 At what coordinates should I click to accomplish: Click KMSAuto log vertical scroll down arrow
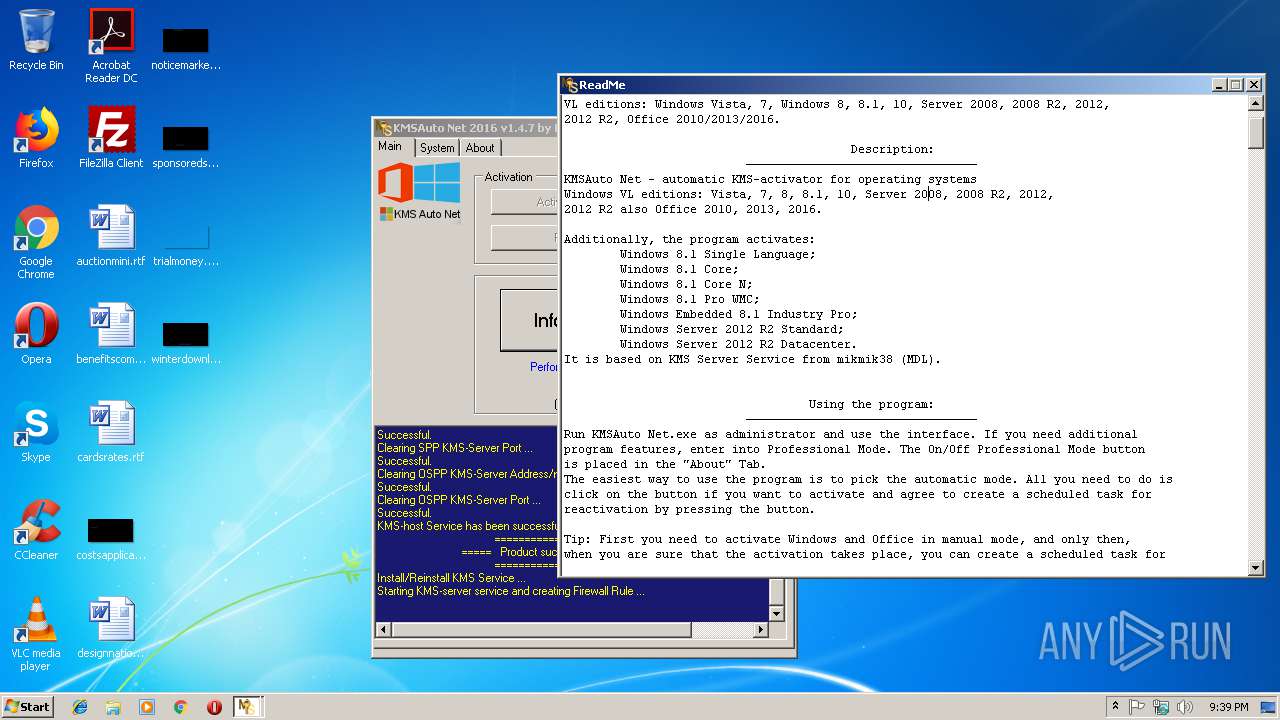pyautogui.click(x=776, y=613)
